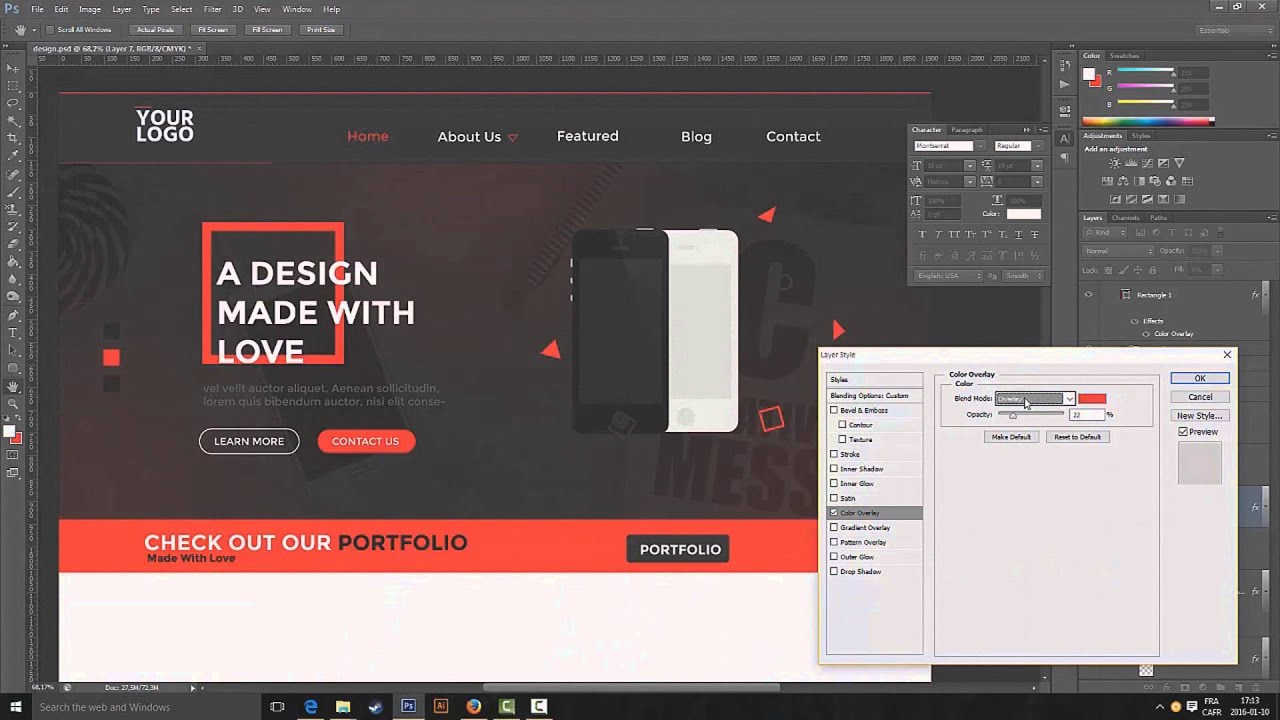Click Cancel in Layer Style dialog
This screenshot has height=720, width=1280.
(x=1200, y=397)
